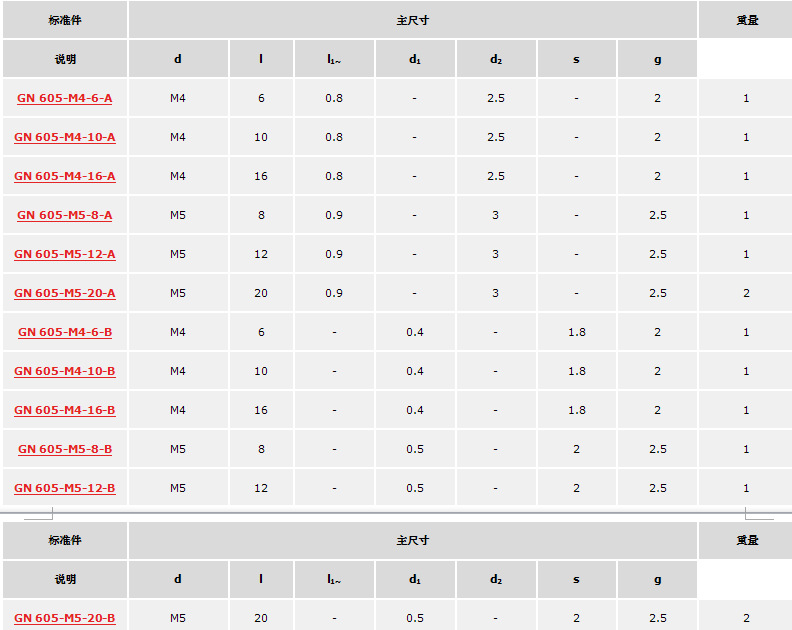792x630 pixels.
Task: Open the GN 605-M4-6-B product link
Action: (65, 332)
